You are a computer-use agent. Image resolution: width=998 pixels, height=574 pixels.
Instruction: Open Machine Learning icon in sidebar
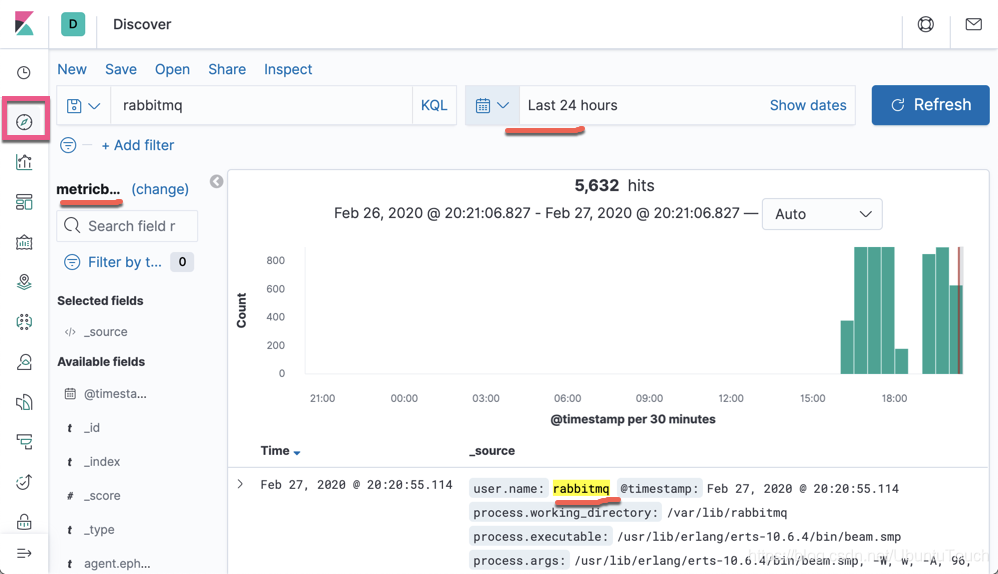pos(24,322)
